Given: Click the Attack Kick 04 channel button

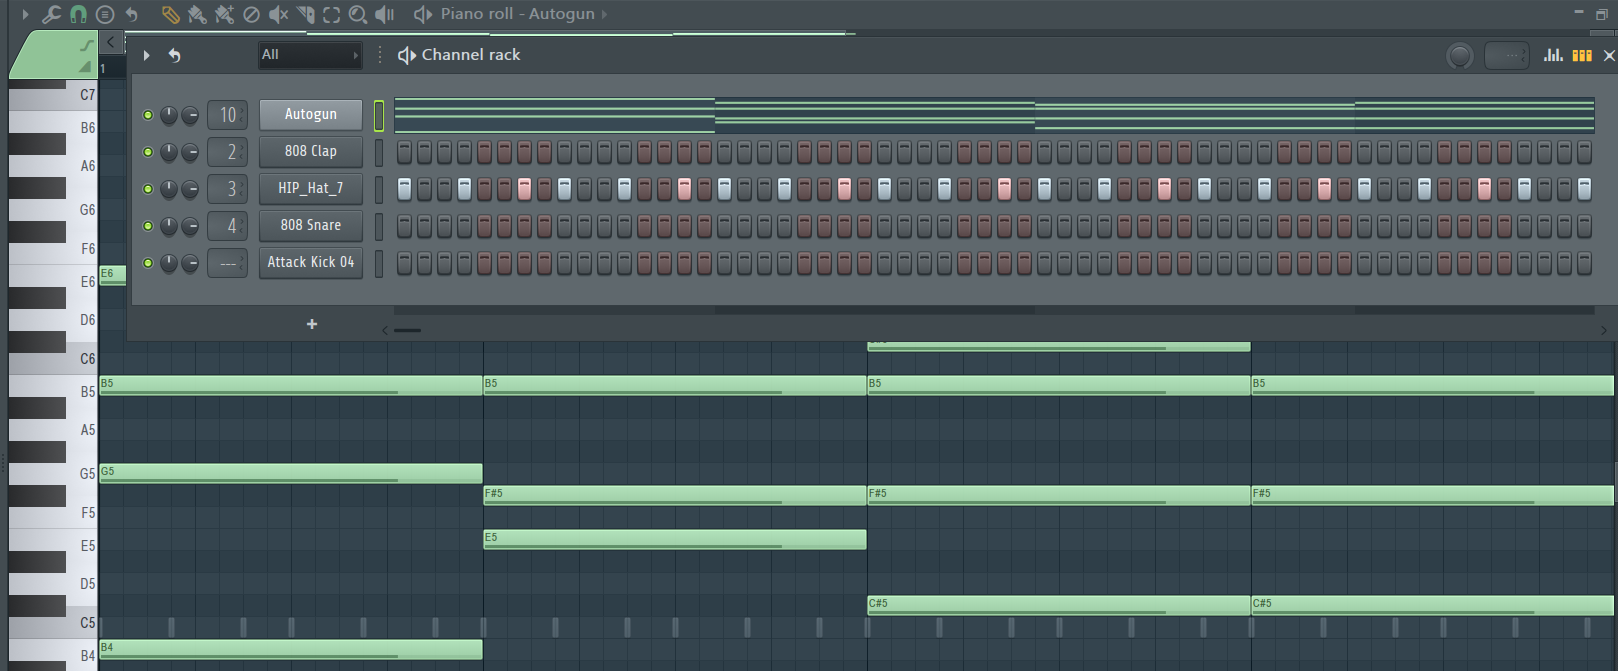Looking at the screenshot, I should pos(311,262).
